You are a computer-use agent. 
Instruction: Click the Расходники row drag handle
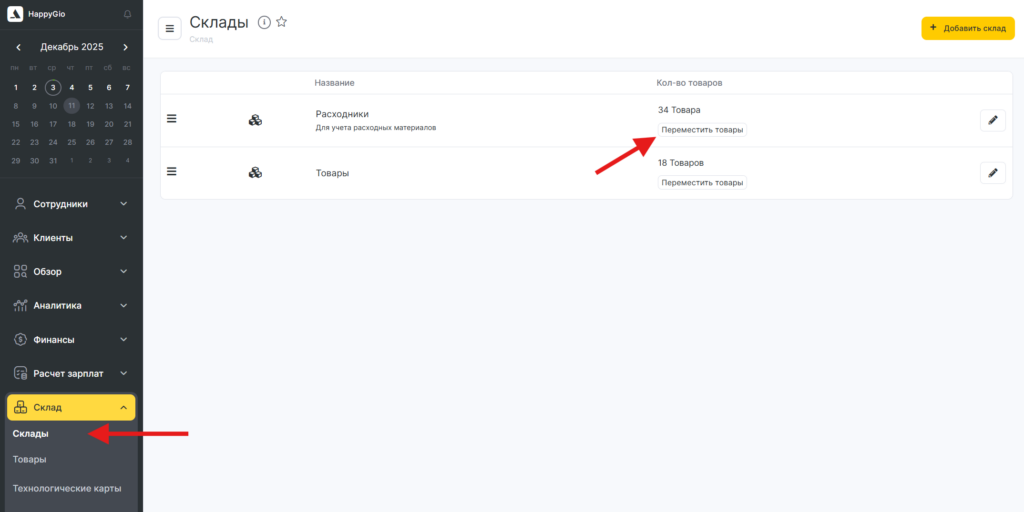tap(171, 119)
